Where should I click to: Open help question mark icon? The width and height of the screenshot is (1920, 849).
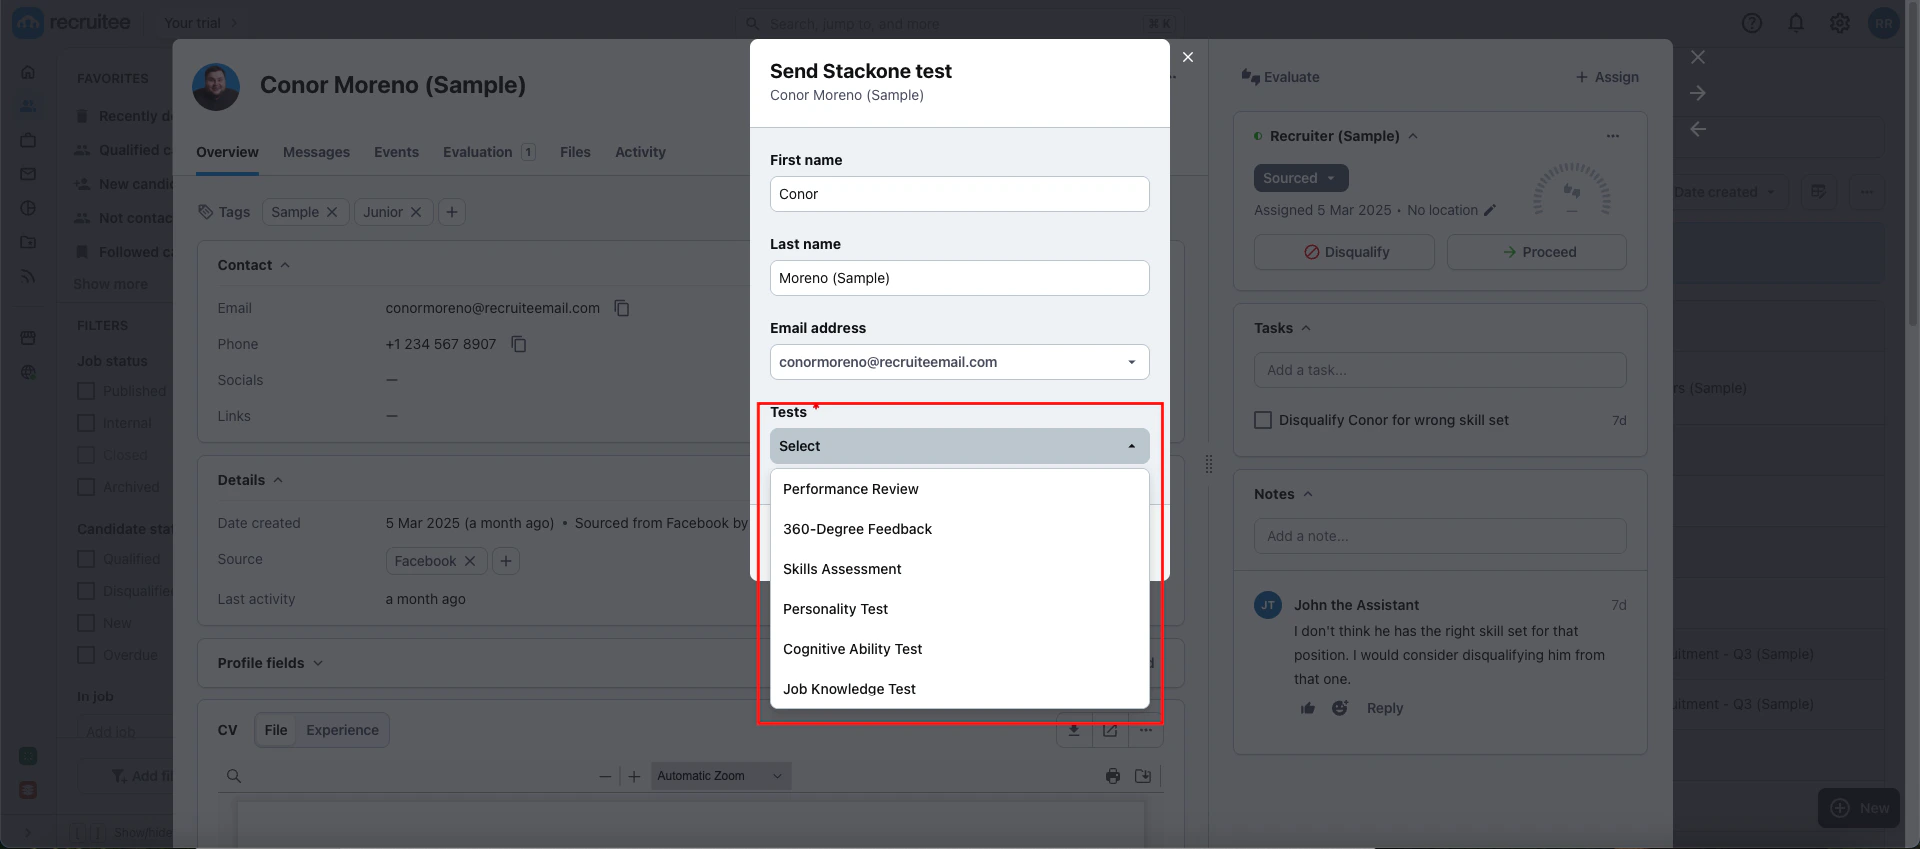click(x=1752, y=23)
